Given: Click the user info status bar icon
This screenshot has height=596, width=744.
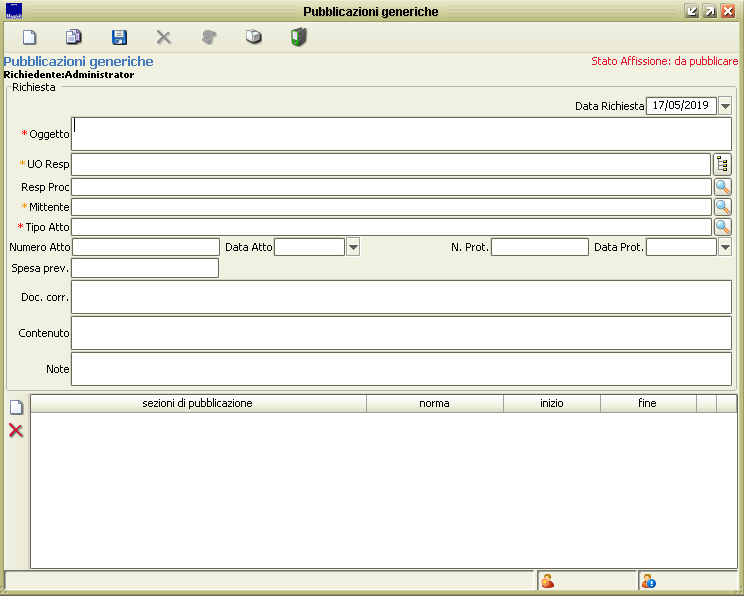Looking at the screenshot, I should coord(648,581).
